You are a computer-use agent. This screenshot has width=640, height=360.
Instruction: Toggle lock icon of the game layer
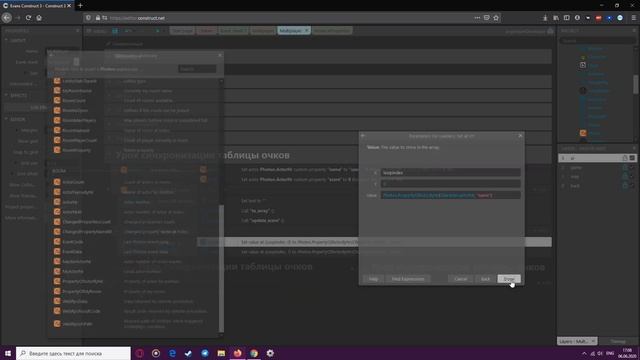coord(625,167)
